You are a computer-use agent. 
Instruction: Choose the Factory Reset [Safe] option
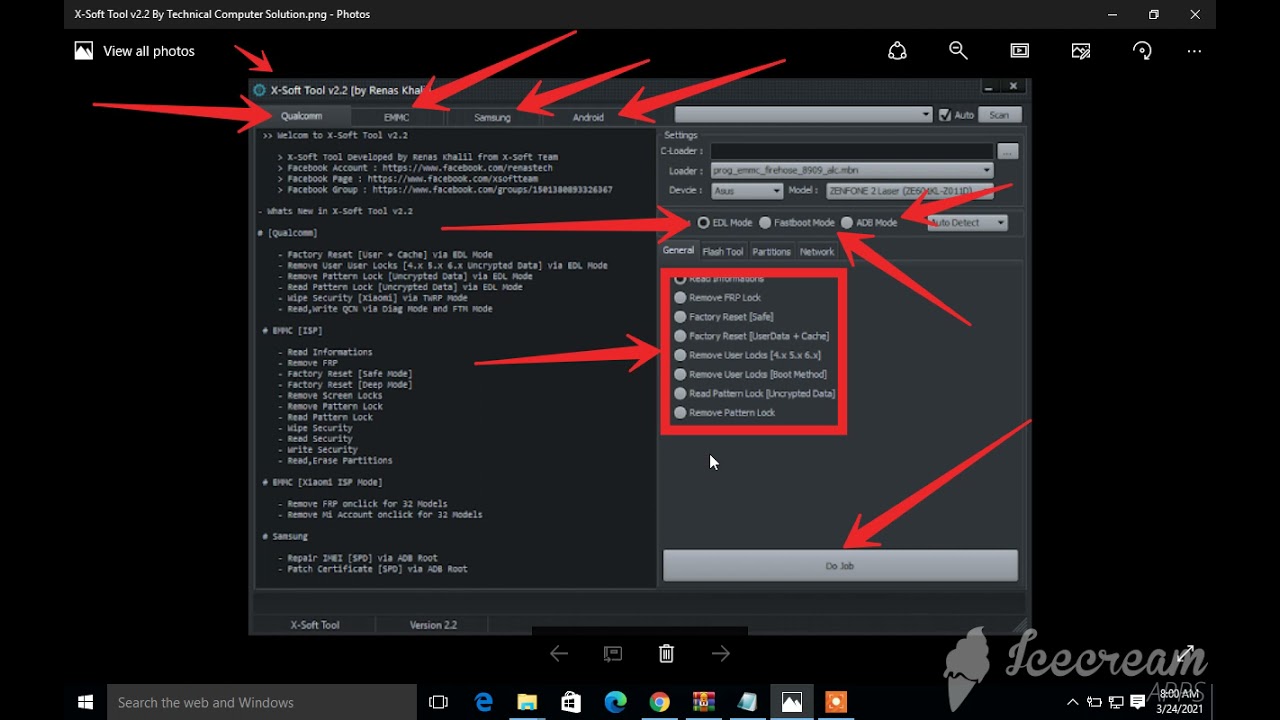[x=680, y=317]
